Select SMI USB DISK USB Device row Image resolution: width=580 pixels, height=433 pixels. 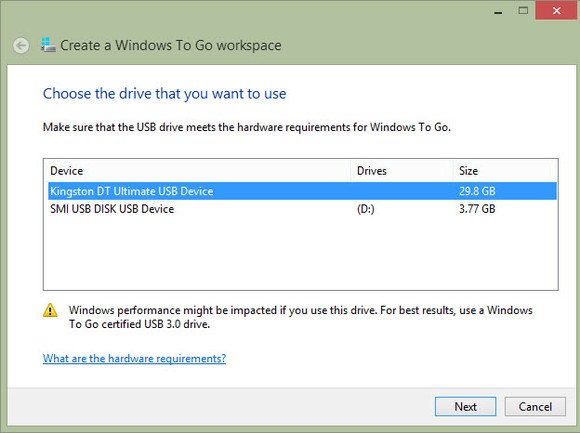[302, 209]
